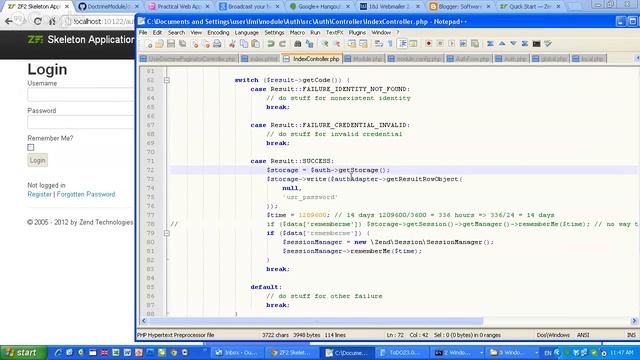
Task: Open the Inbox taskbar button
Action: click(x=236, y=353)
